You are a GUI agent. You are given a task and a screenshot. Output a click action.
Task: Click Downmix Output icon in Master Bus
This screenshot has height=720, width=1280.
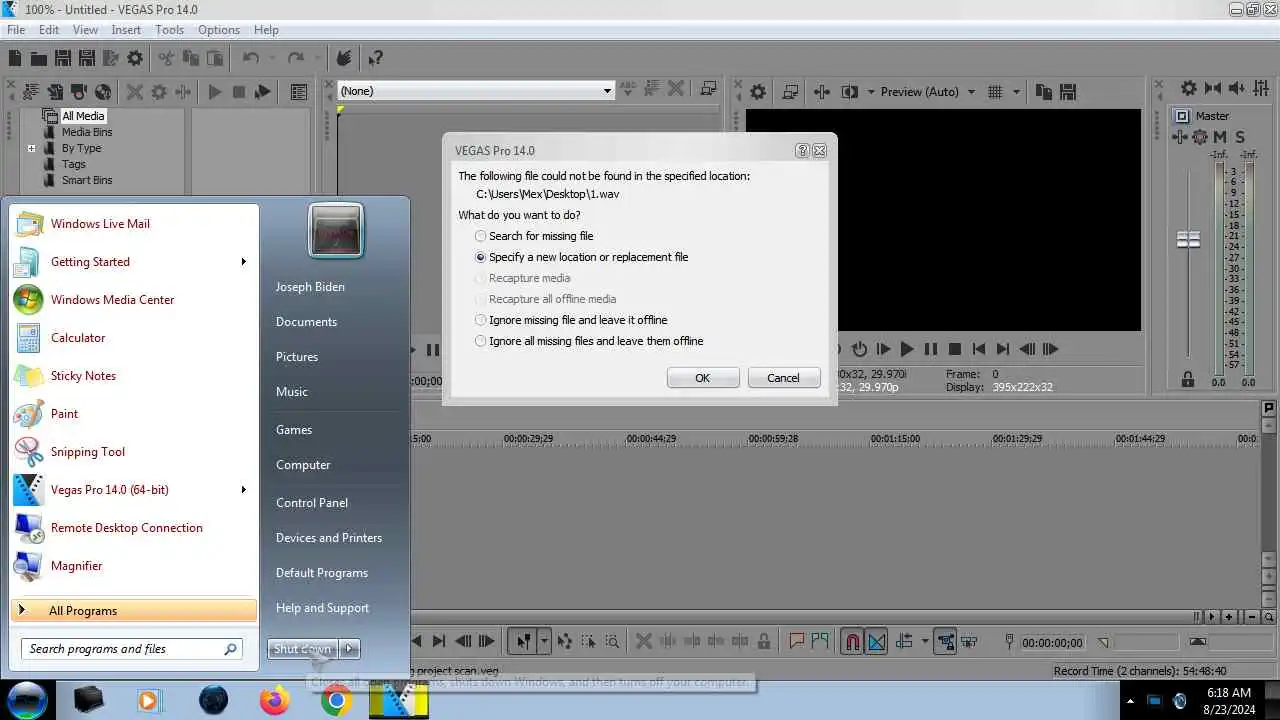(1213, 88)
